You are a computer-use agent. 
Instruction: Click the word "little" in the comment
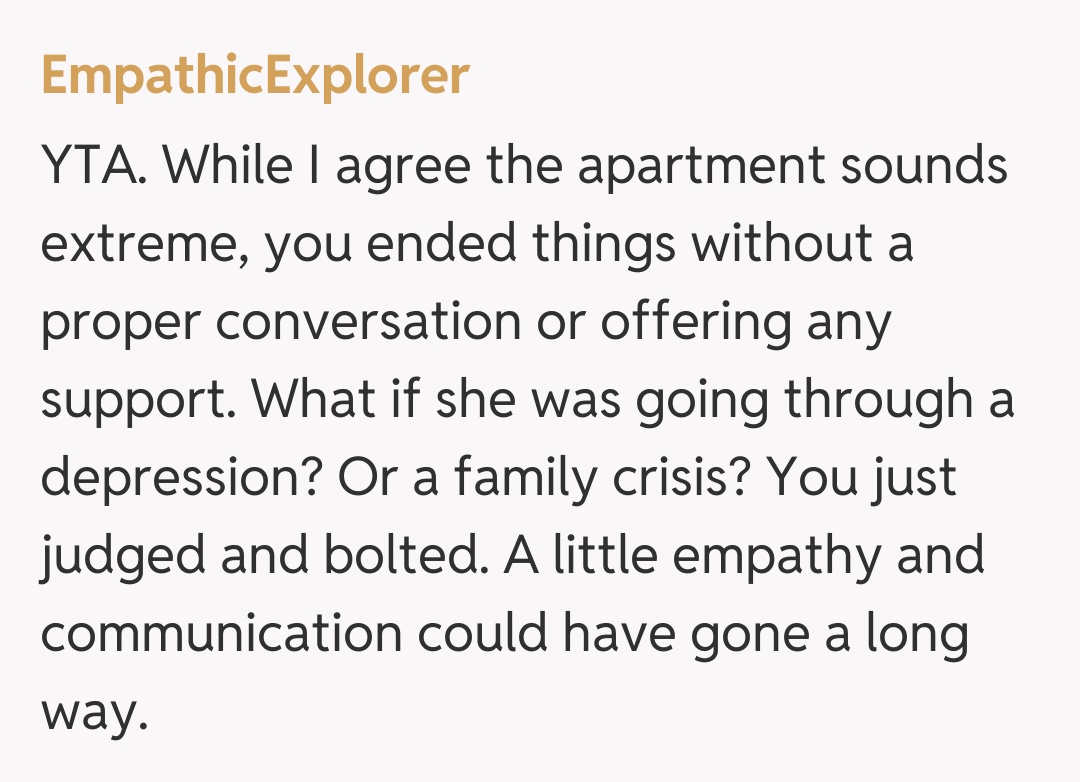point(607,557)
